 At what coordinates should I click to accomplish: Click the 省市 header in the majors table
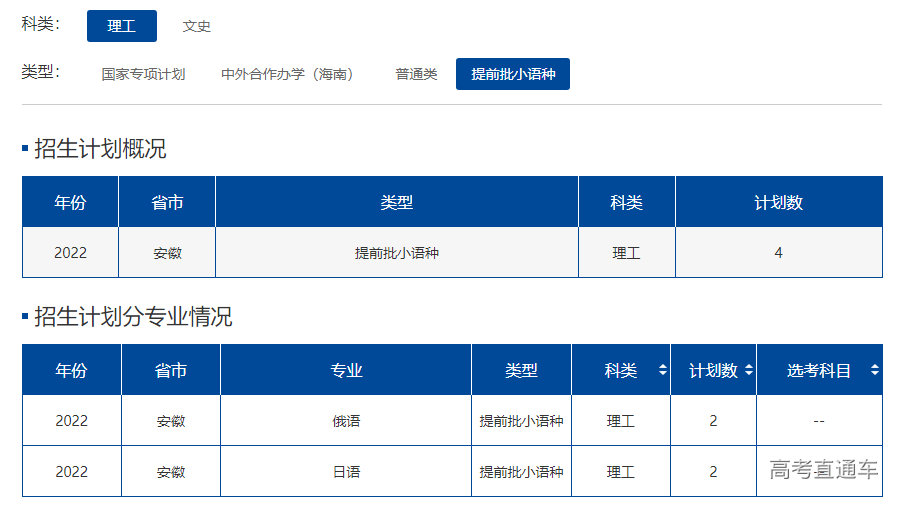pos(171,370)
